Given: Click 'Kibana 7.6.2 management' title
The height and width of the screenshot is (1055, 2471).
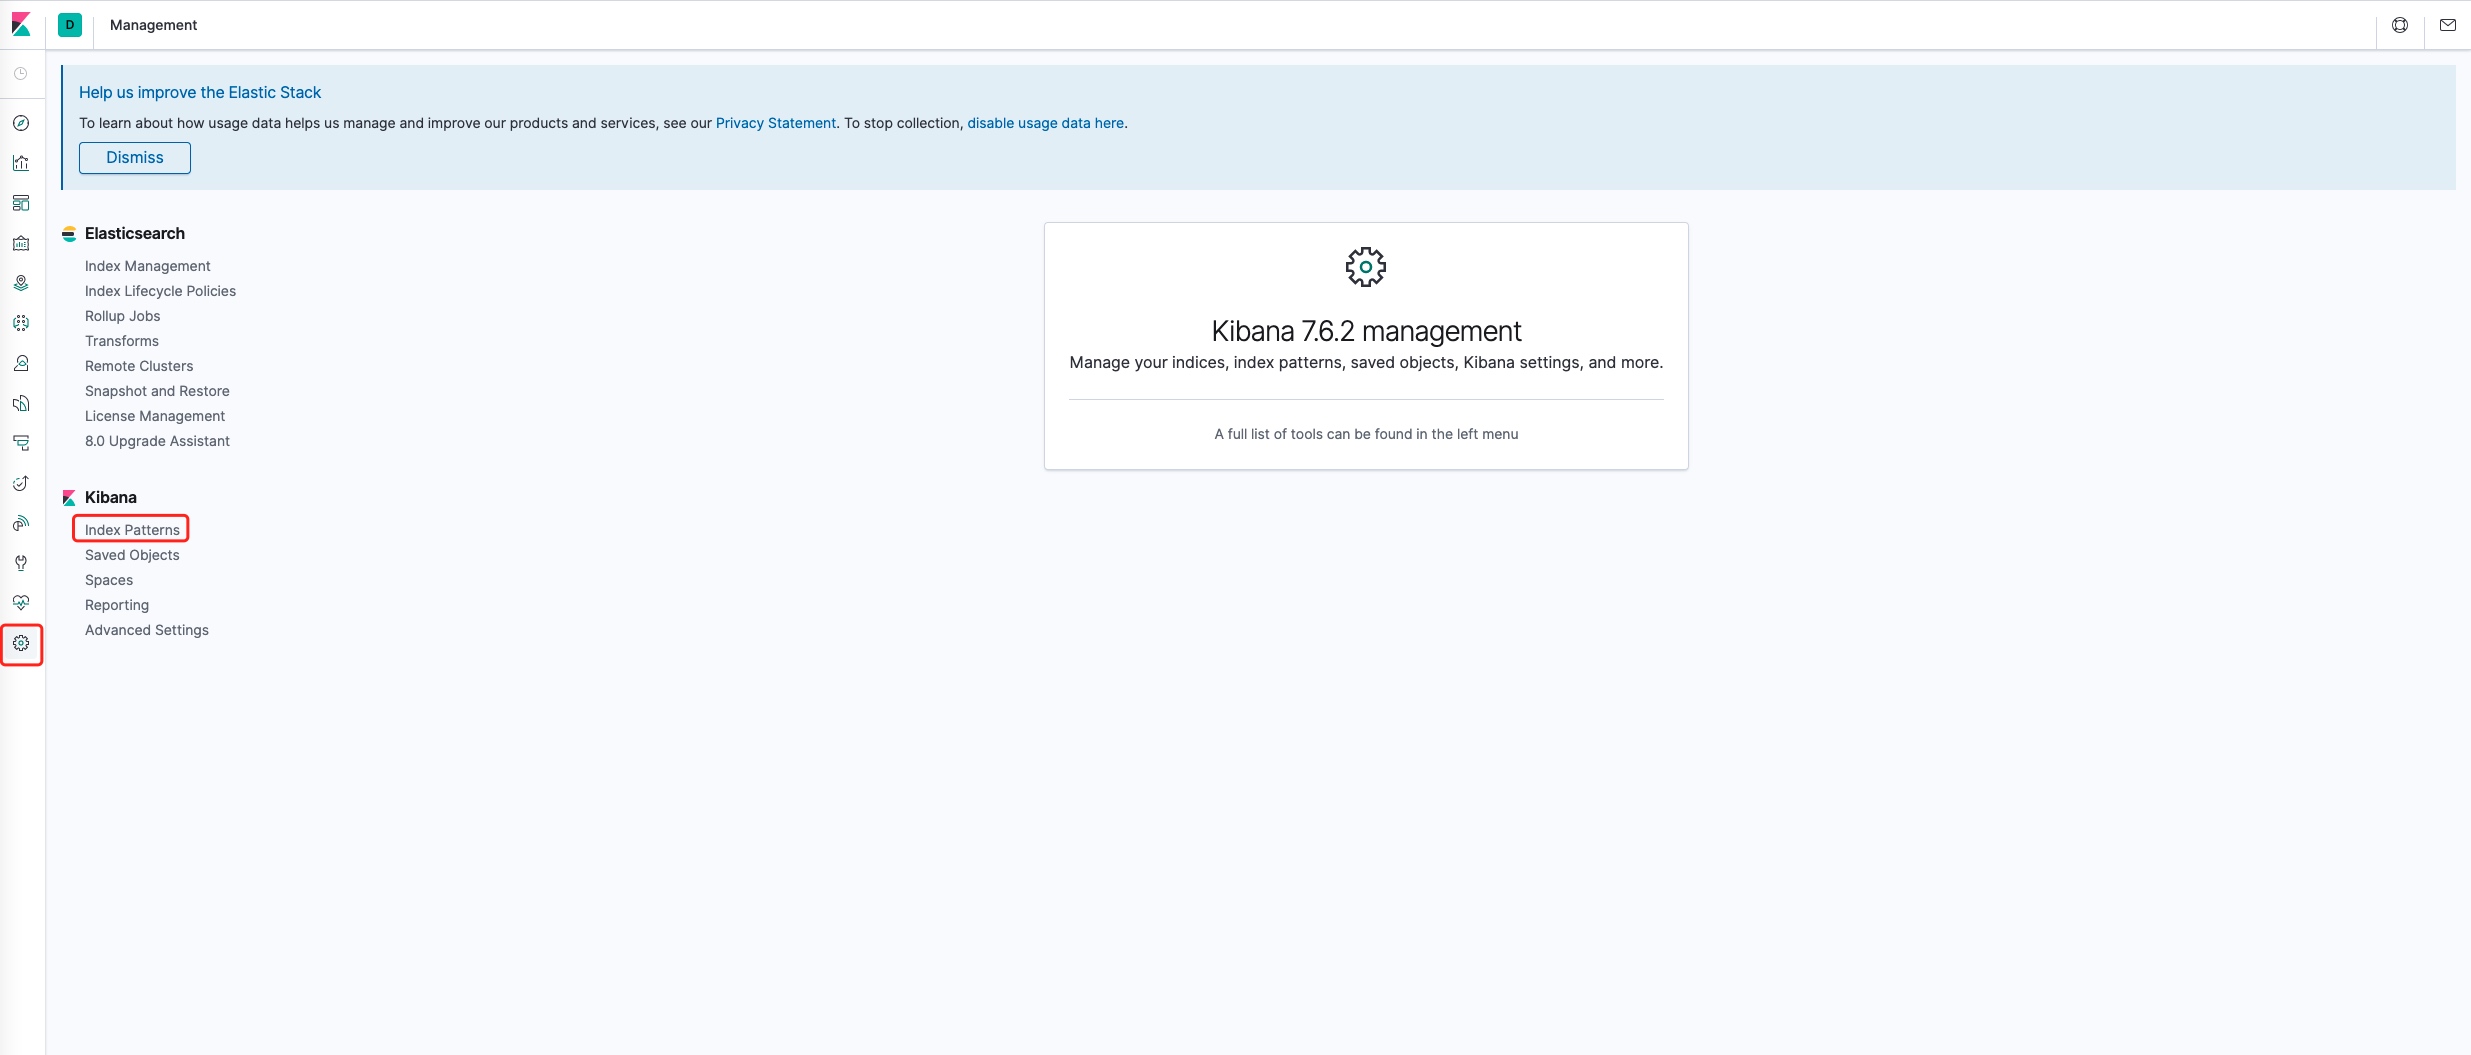Looking at the screenshot, I should tap(1366, 331).
